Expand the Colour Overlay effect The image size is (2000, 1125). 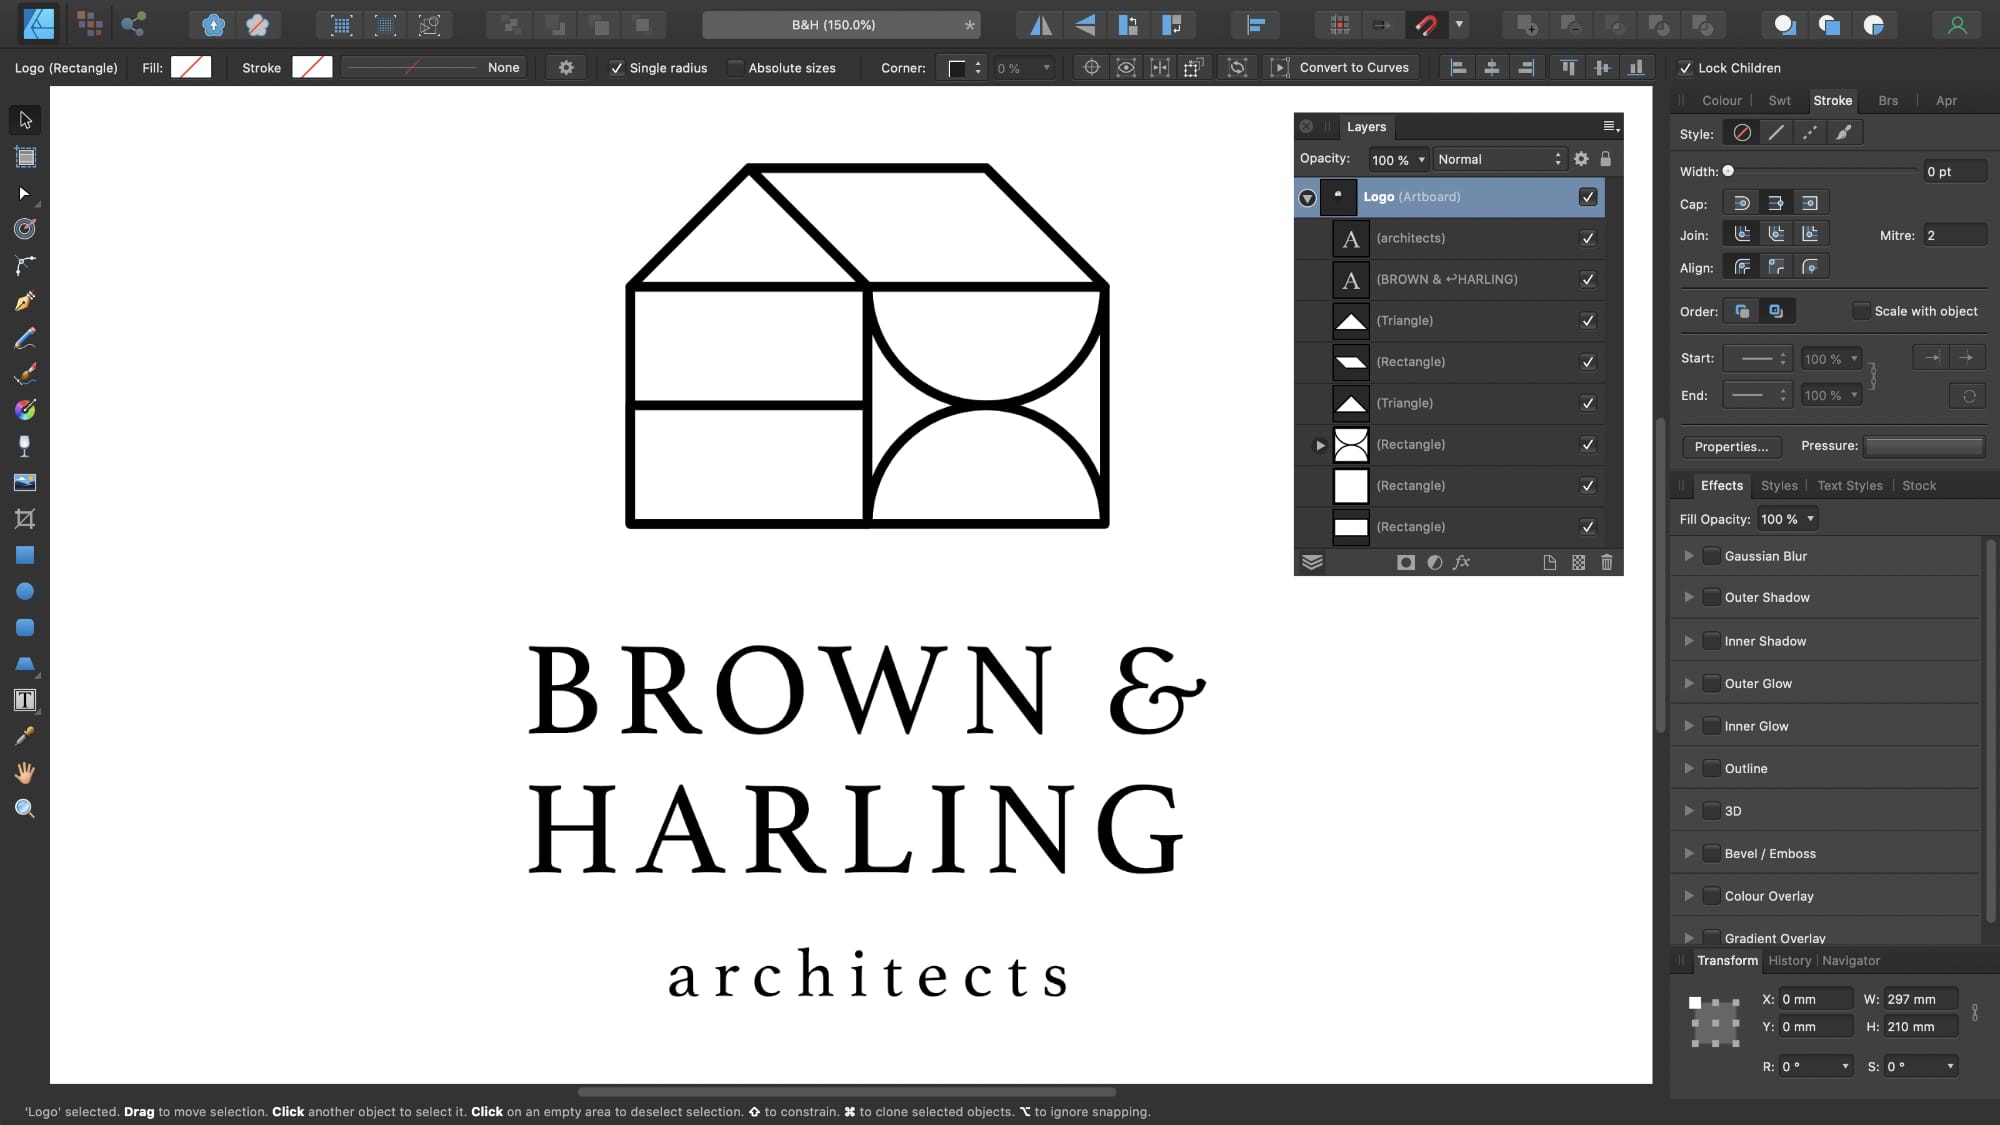pyautogui.click(x=1688, y=896)
